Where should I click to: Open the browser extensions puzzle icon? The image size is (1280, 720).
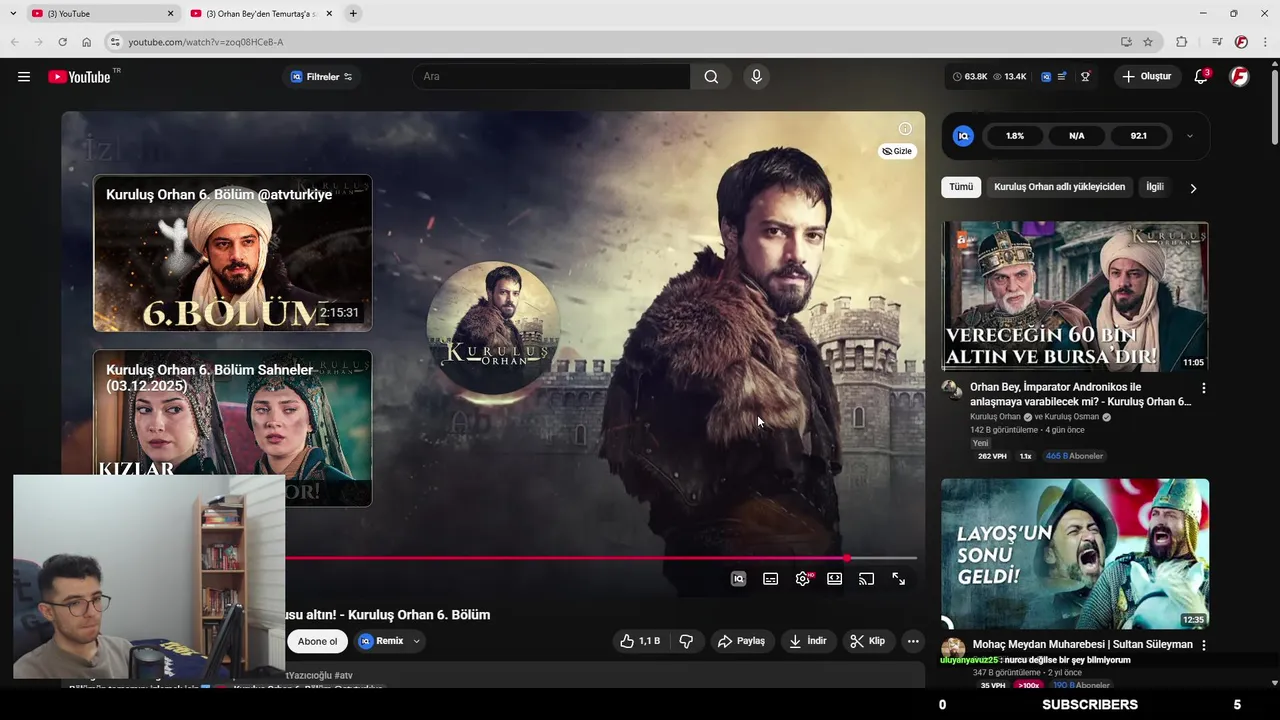pyautogui.click(x=1181, y=42)
